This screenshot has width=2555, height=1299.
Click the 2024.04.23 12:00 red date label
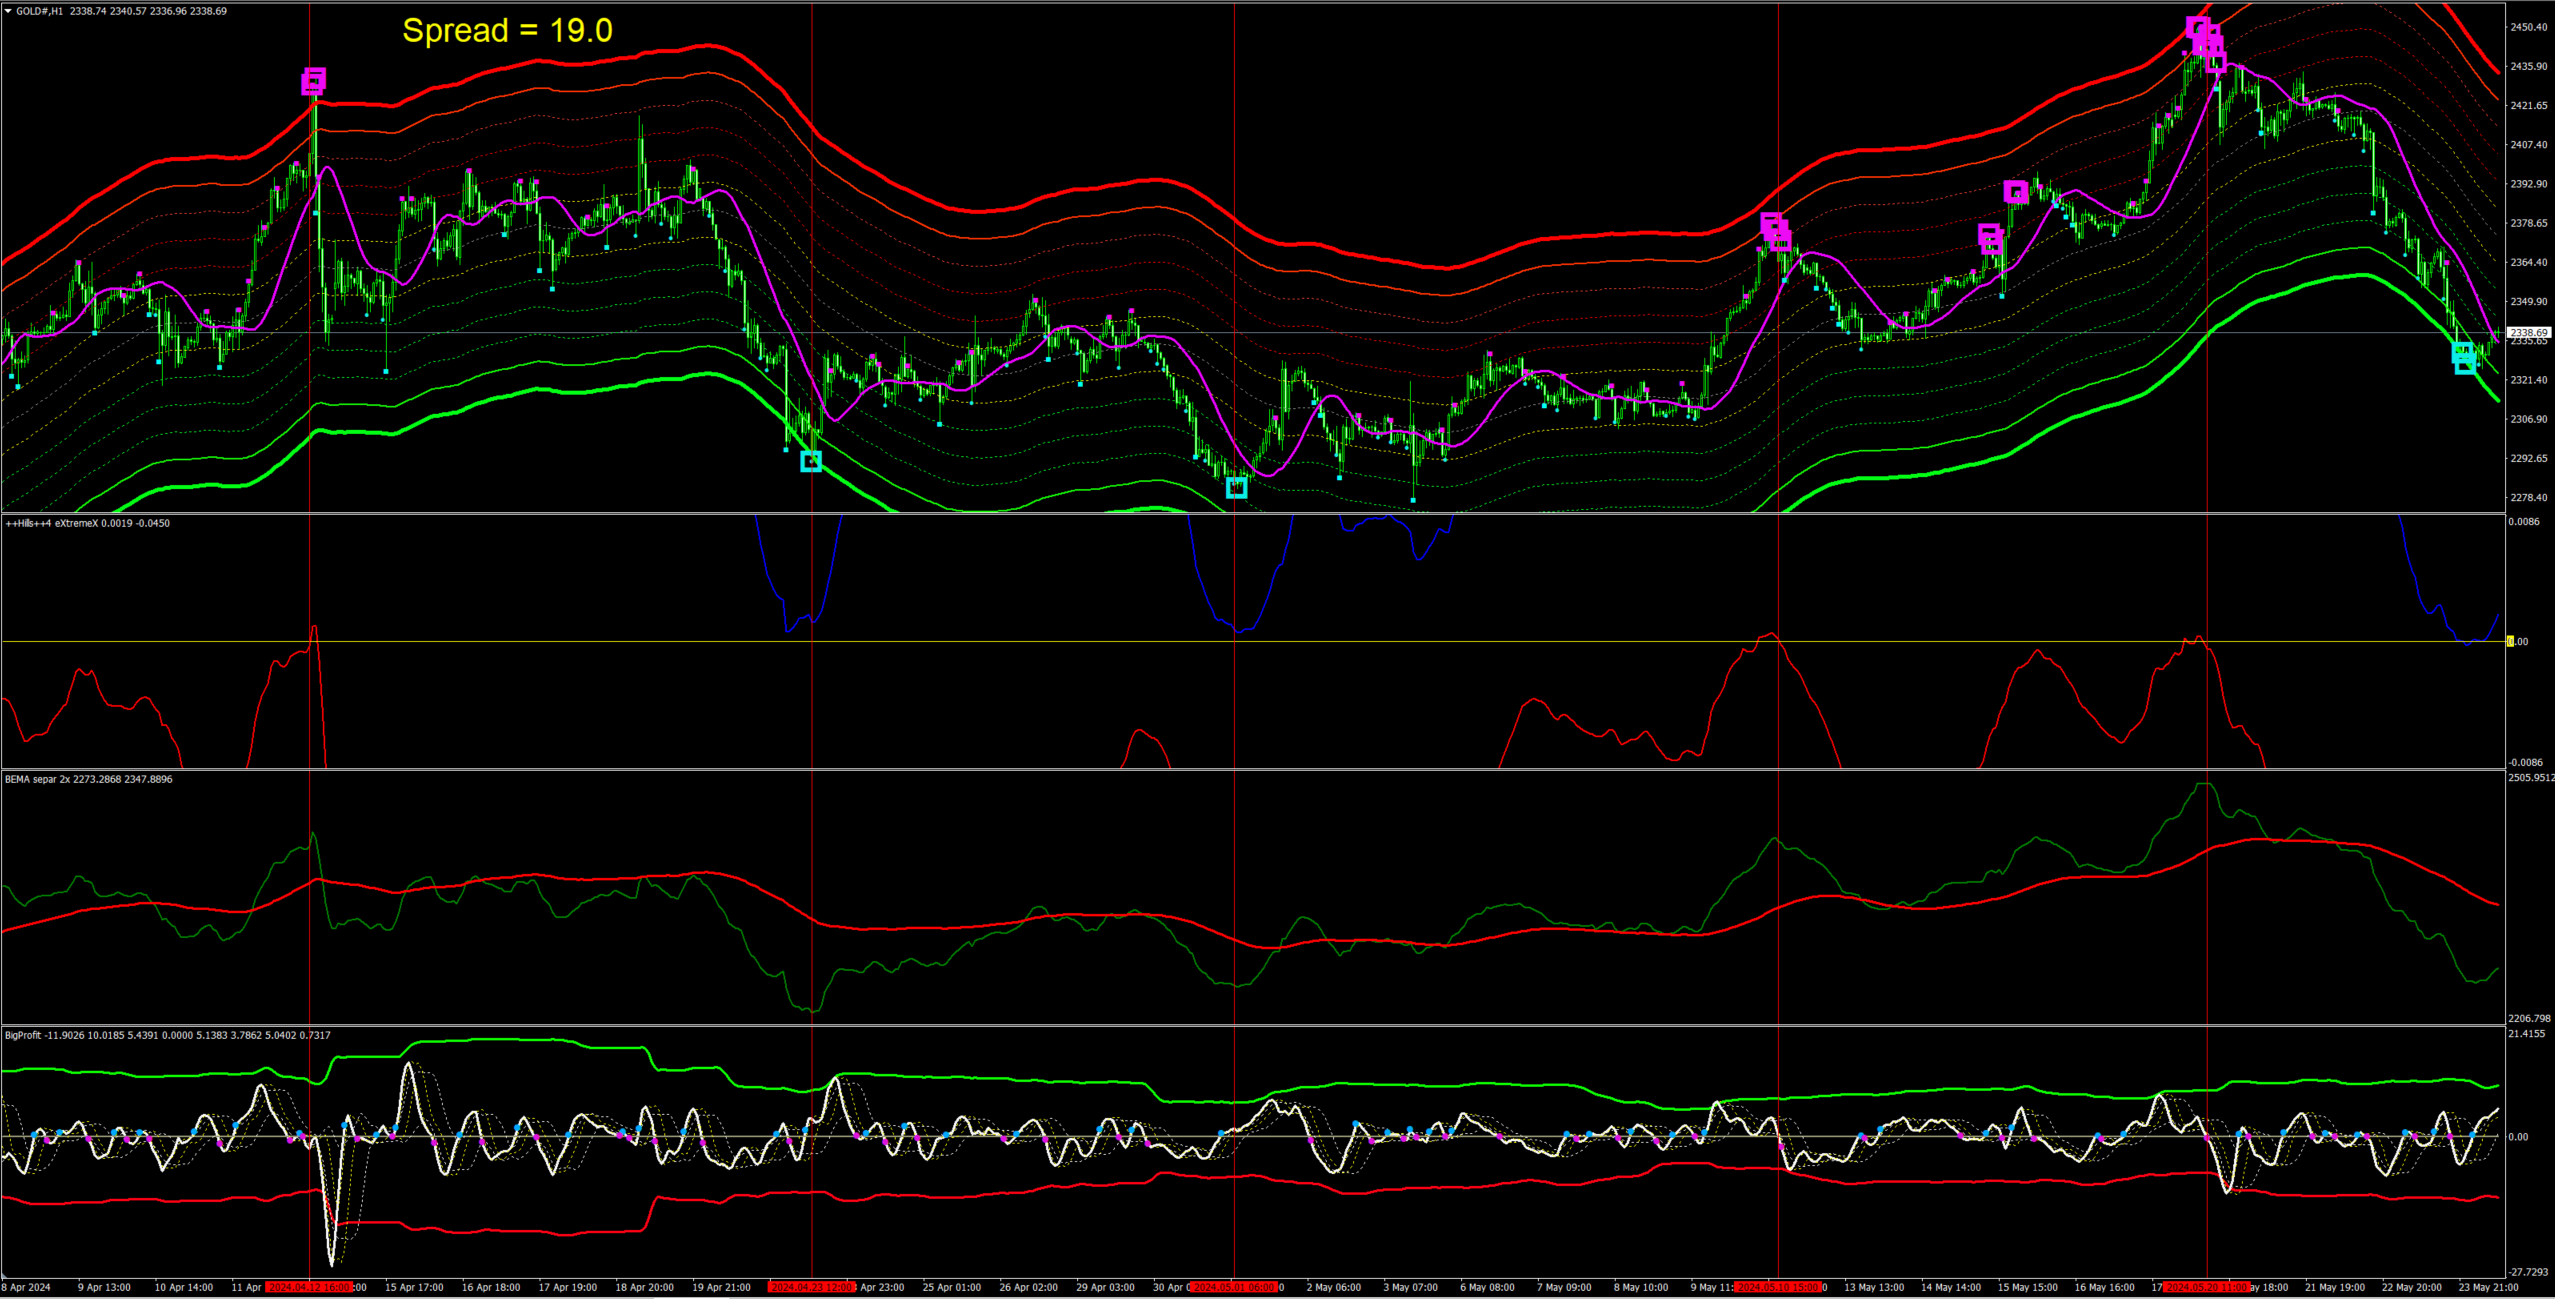click(x=811, y=1287)
